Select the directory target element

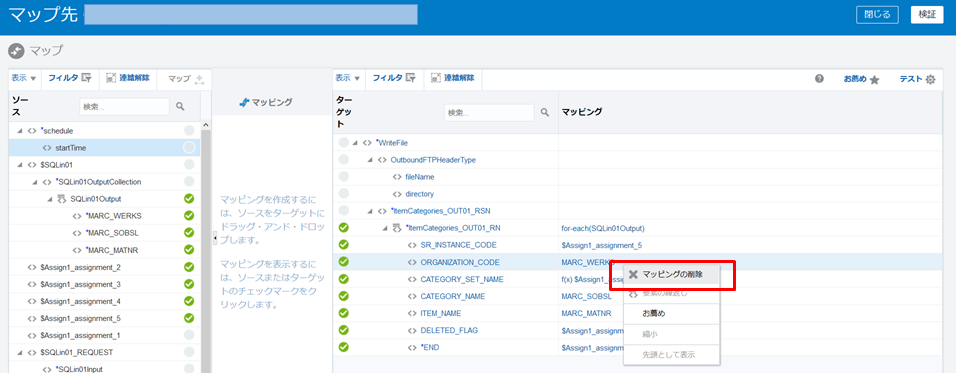[x=419, y=194]
